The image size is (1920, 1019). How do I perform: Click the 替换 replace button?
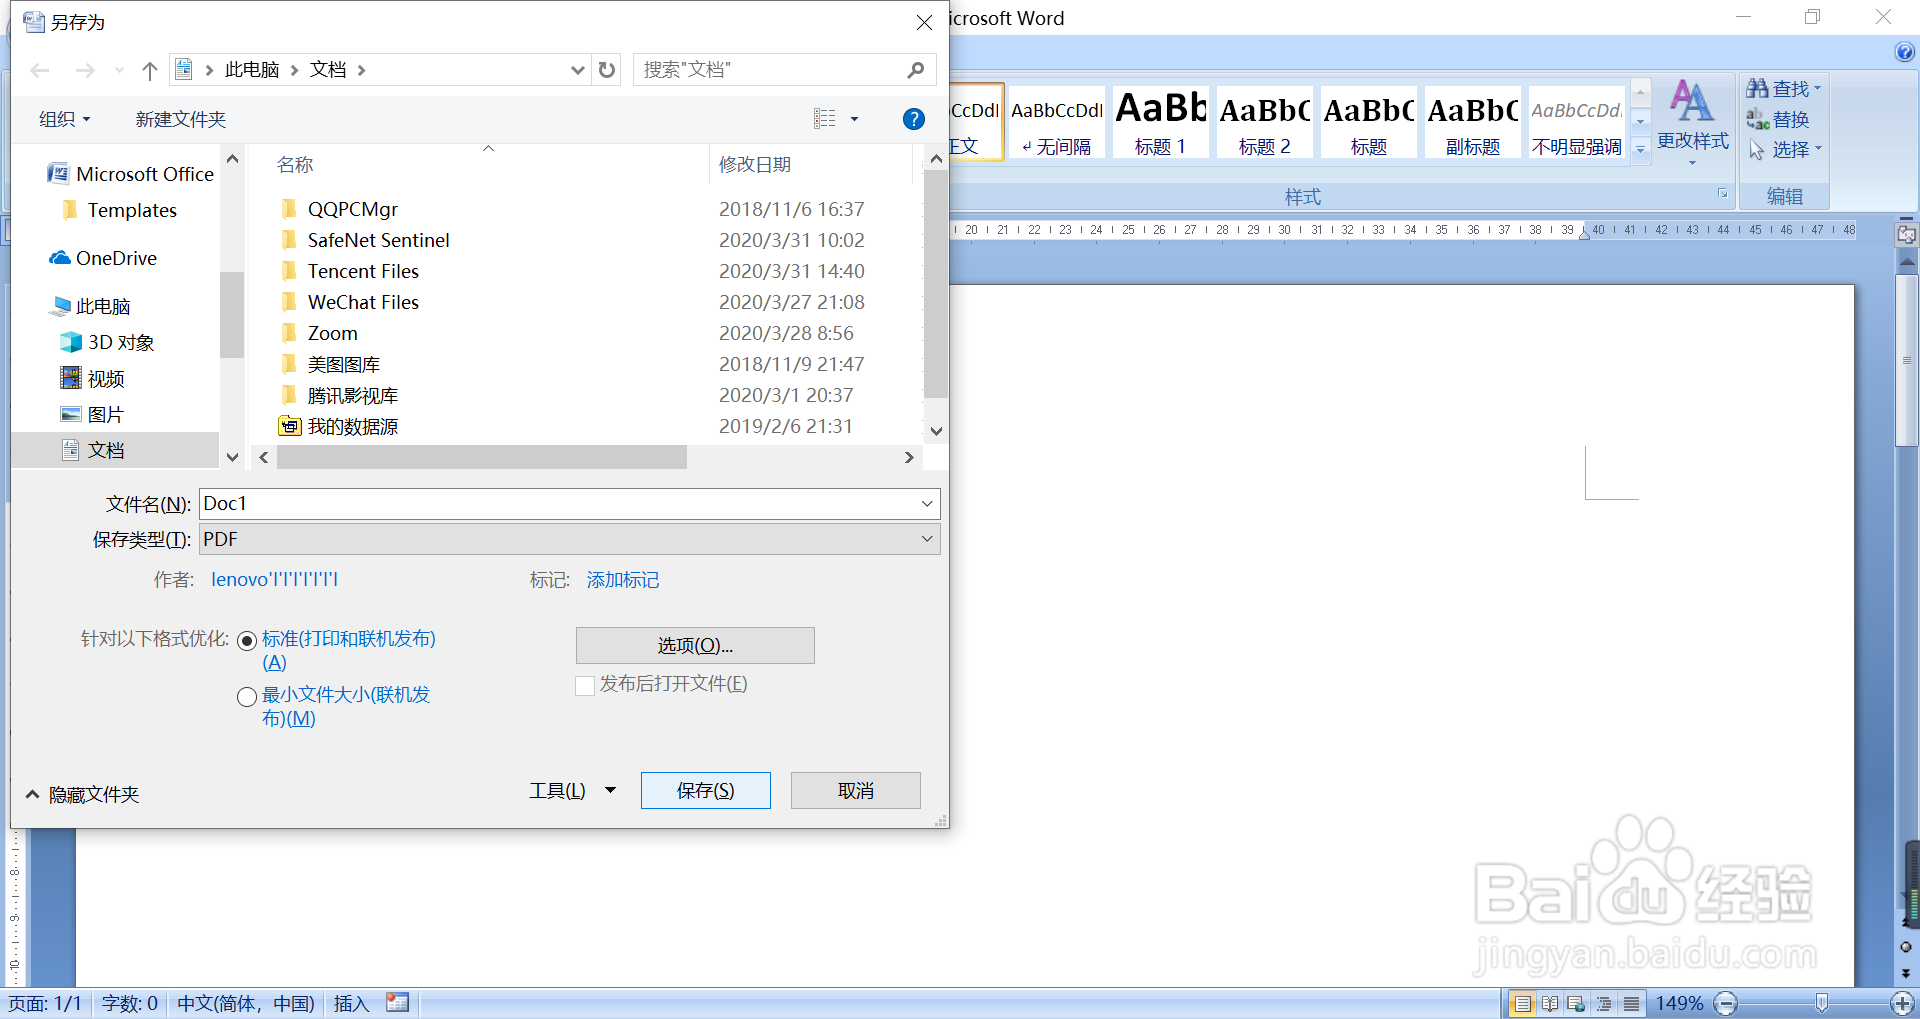tap(1778, 119)
